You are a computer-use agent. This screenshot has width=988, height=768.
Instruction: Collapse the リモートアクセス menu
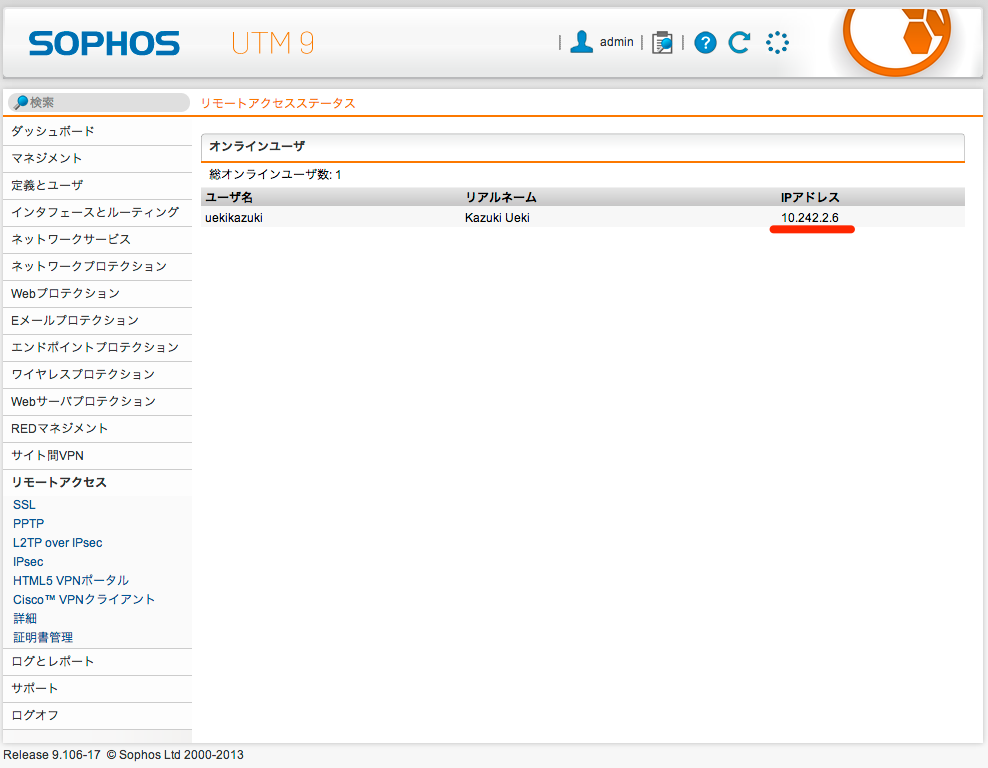click(98, 483)
